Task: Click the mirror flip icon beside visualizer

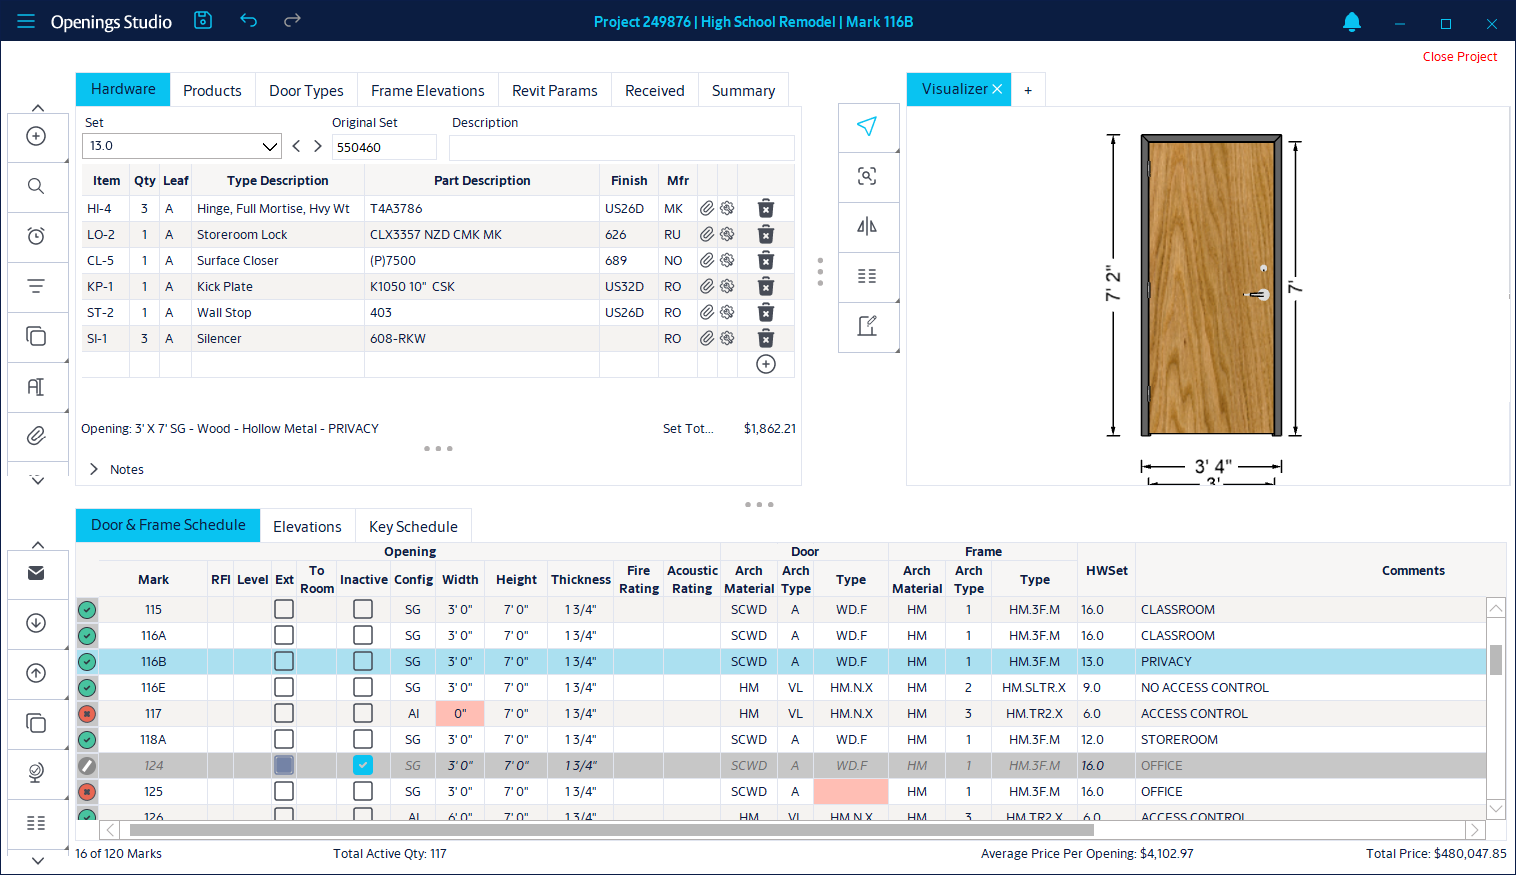Action: (x=867, y=226)
